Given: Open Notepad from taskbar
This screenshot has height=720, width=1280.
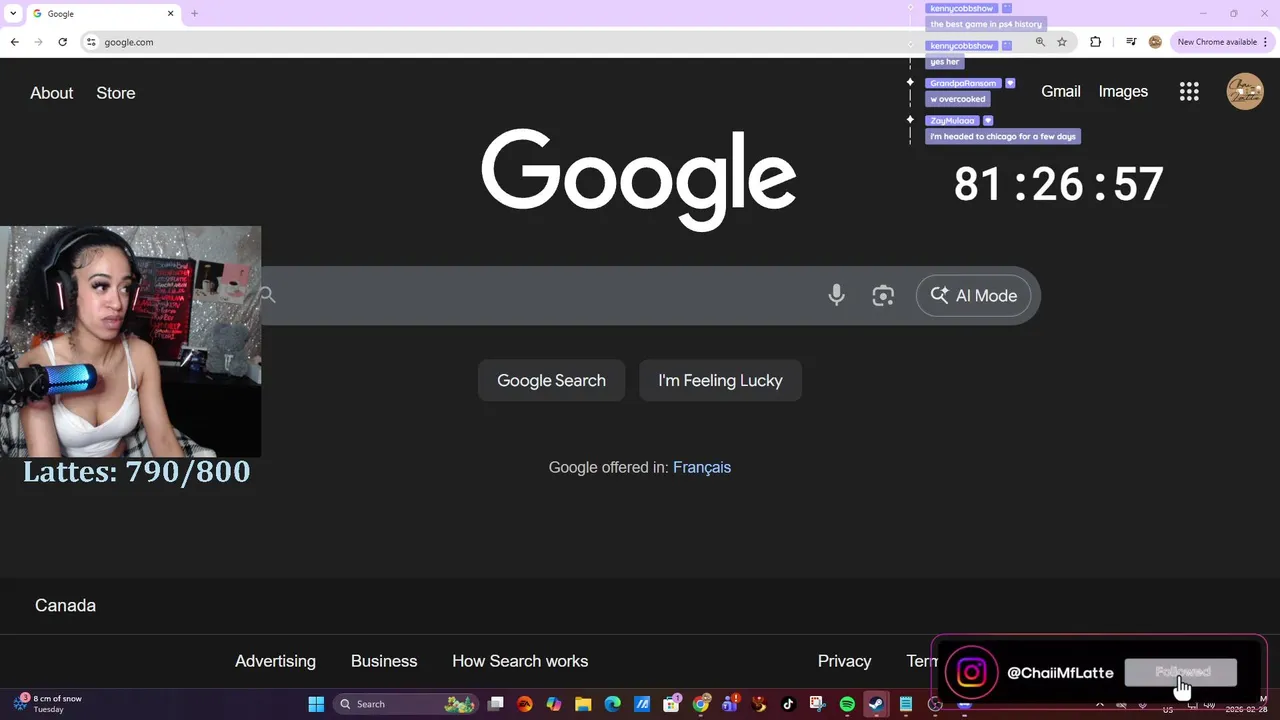Looking at the screenshot, I should 905,704.
